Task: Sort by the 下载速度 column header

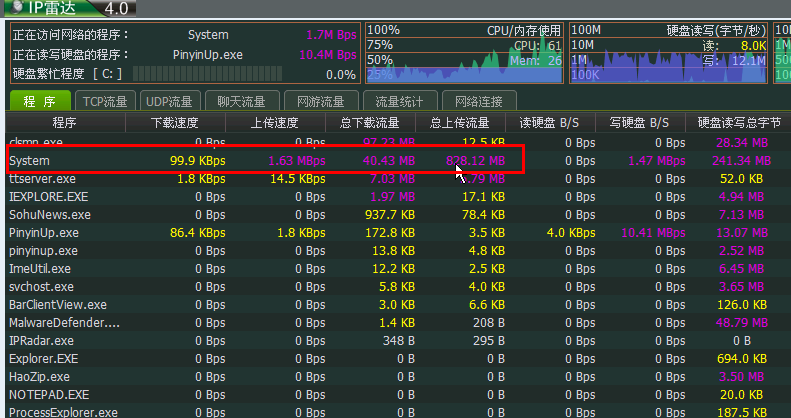Action: click(175, 123)
